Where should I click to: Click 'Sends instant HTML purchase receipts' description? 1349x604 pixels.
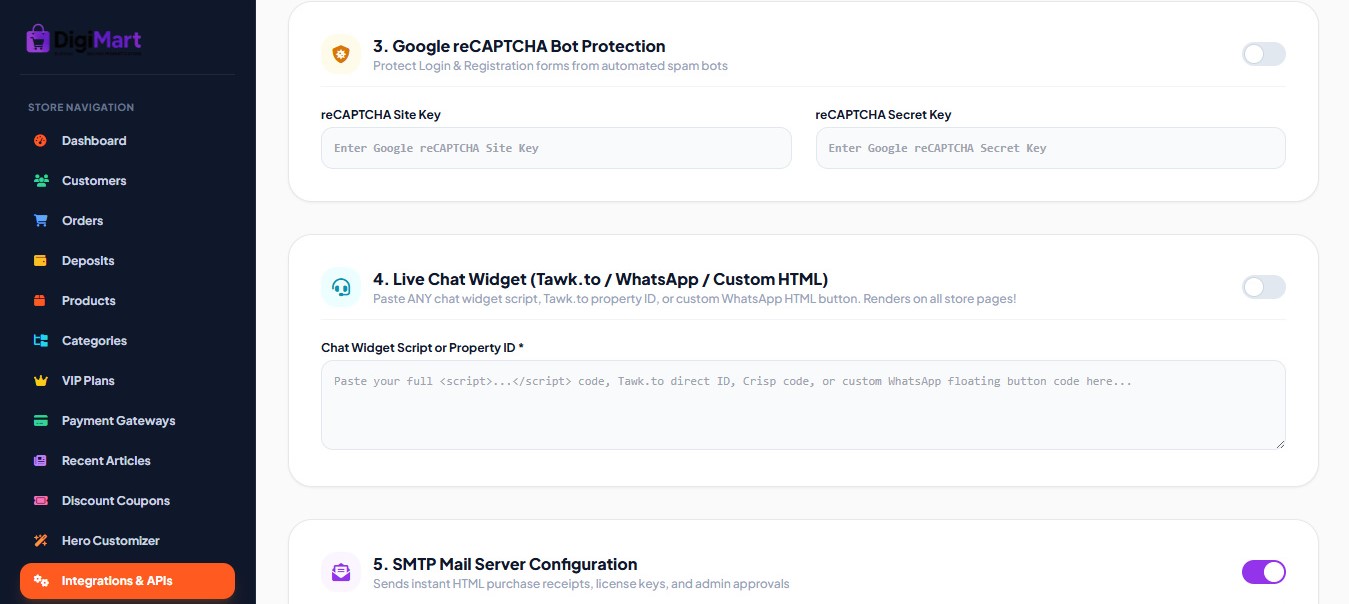pyautogui.click(x=581, y=584)
